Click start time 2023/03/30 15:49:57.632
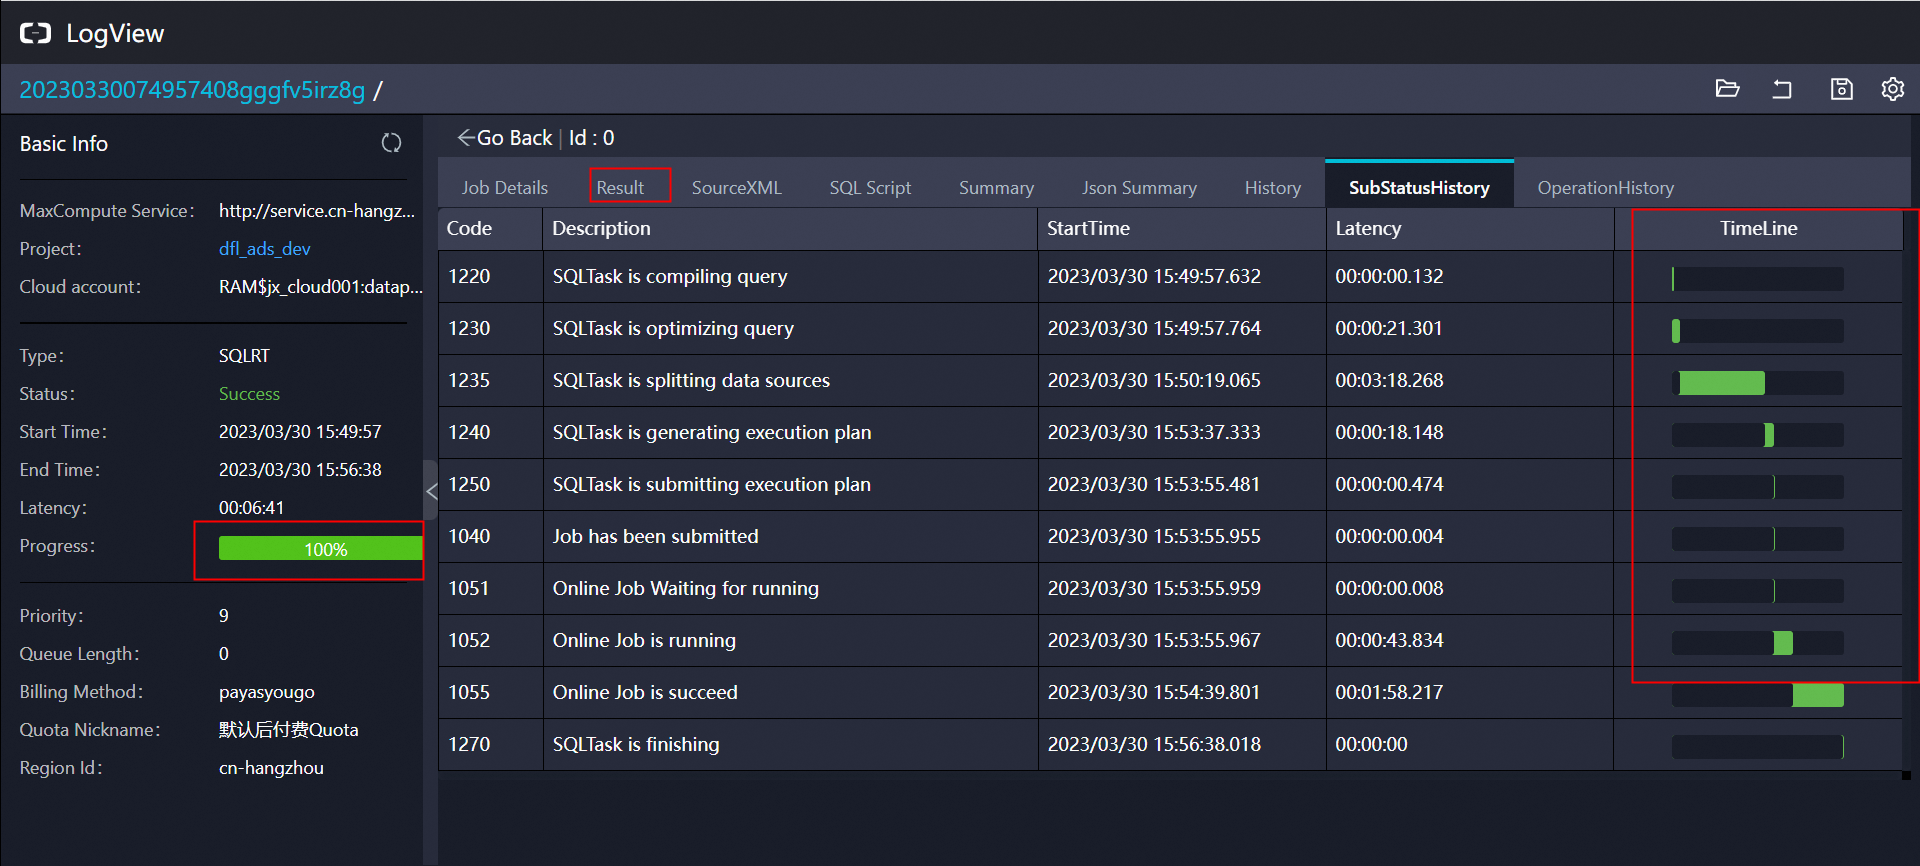1920x866 pixels. [x=1154, y=277]
